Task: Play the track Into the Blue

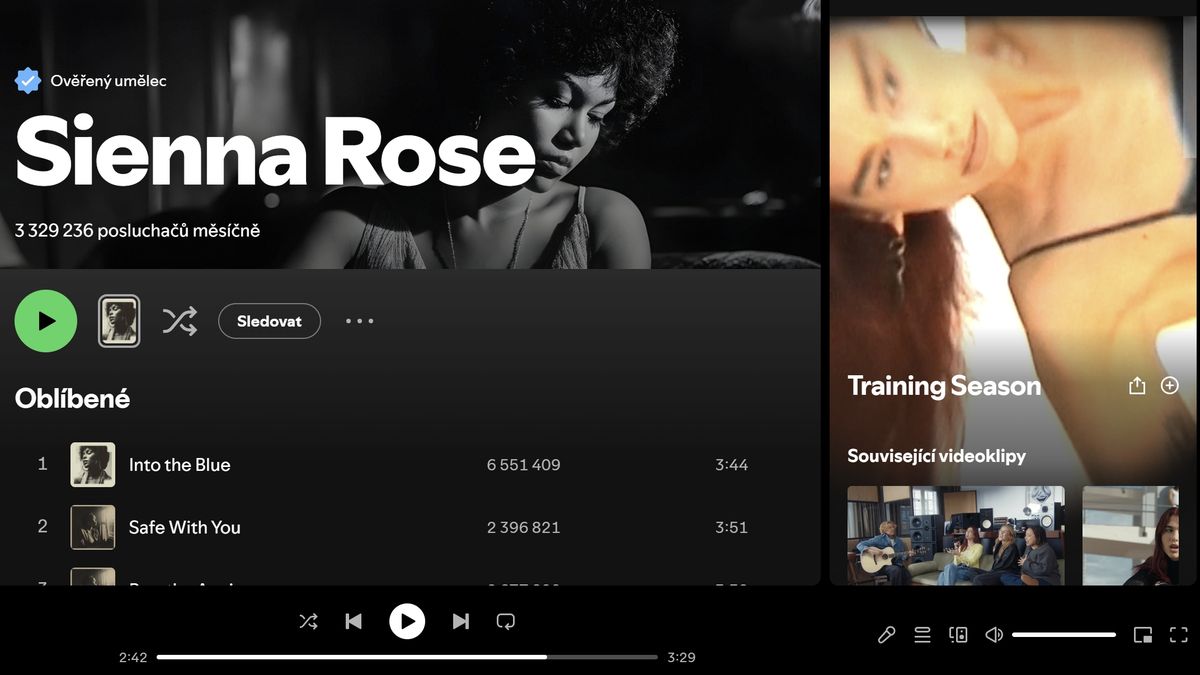Action: pos(180,465)
